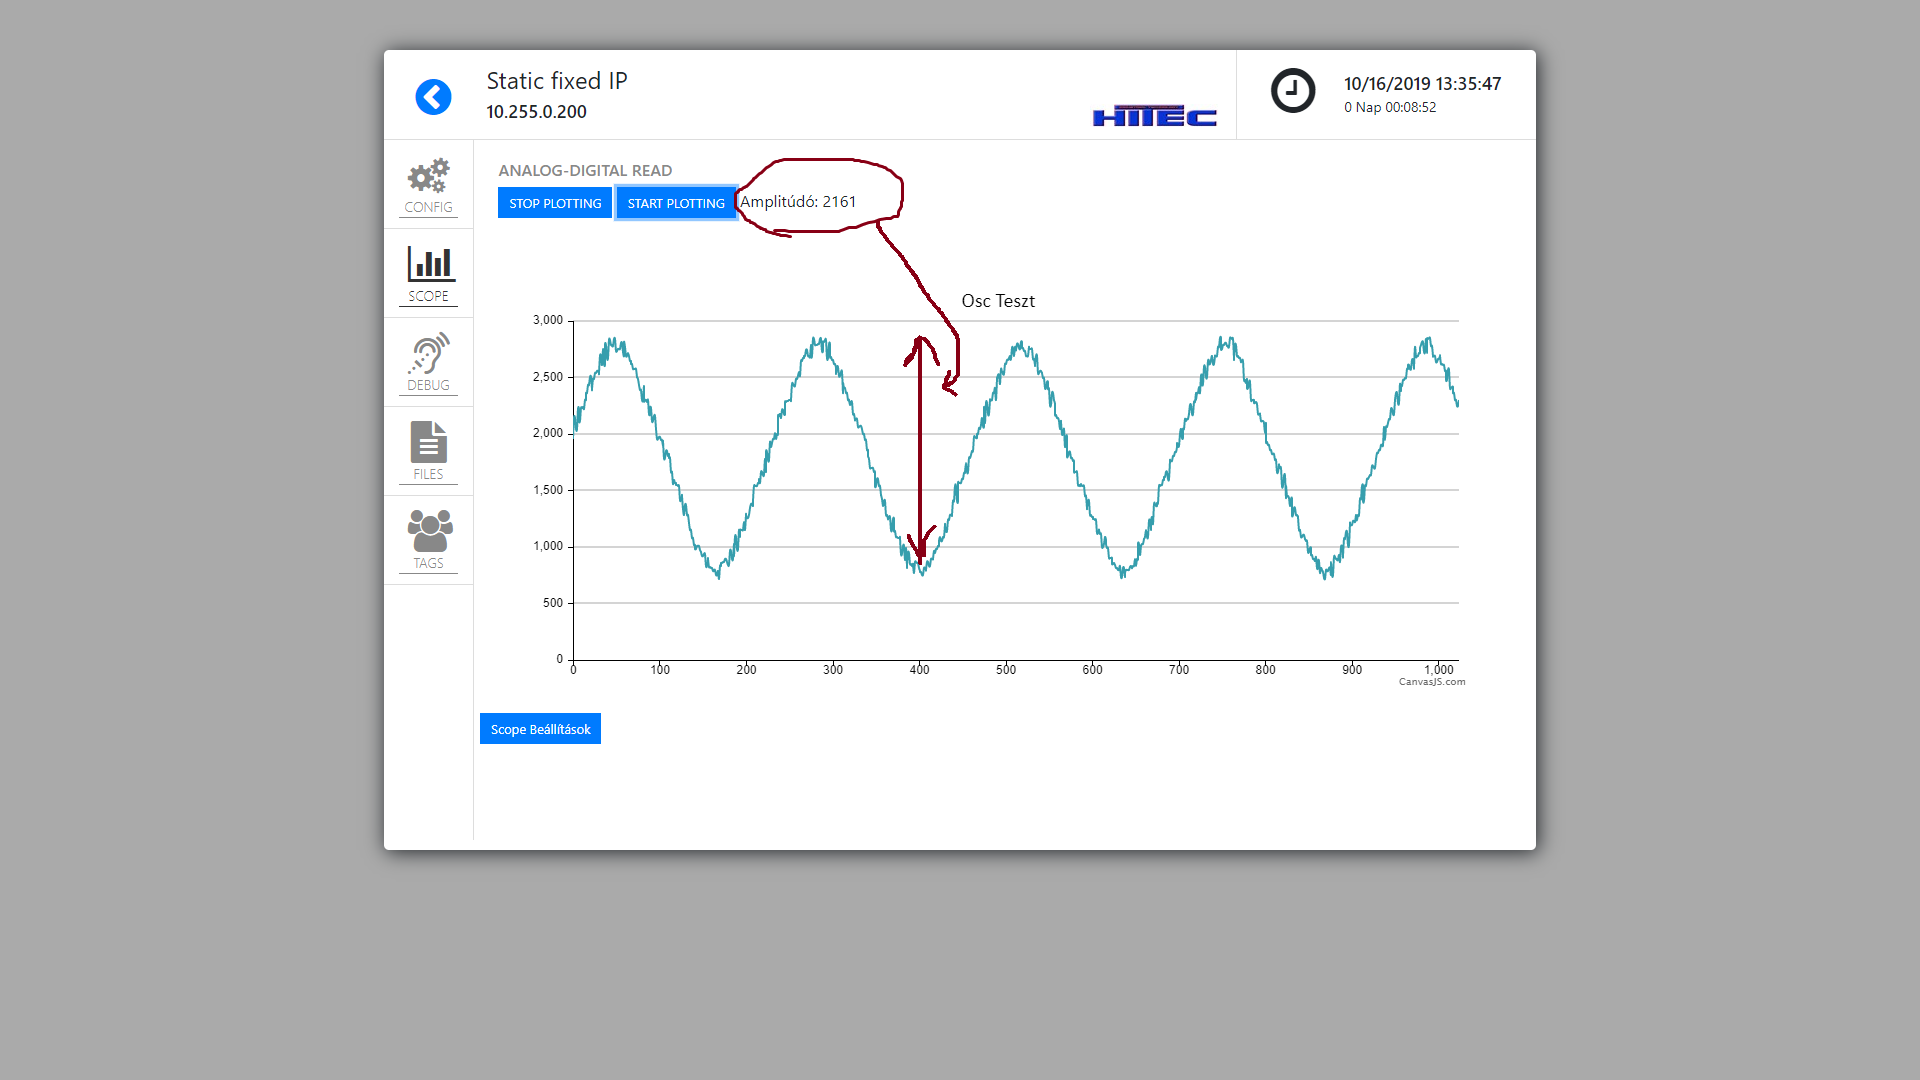Click the clock icon in header

[x=1293, y=91]
